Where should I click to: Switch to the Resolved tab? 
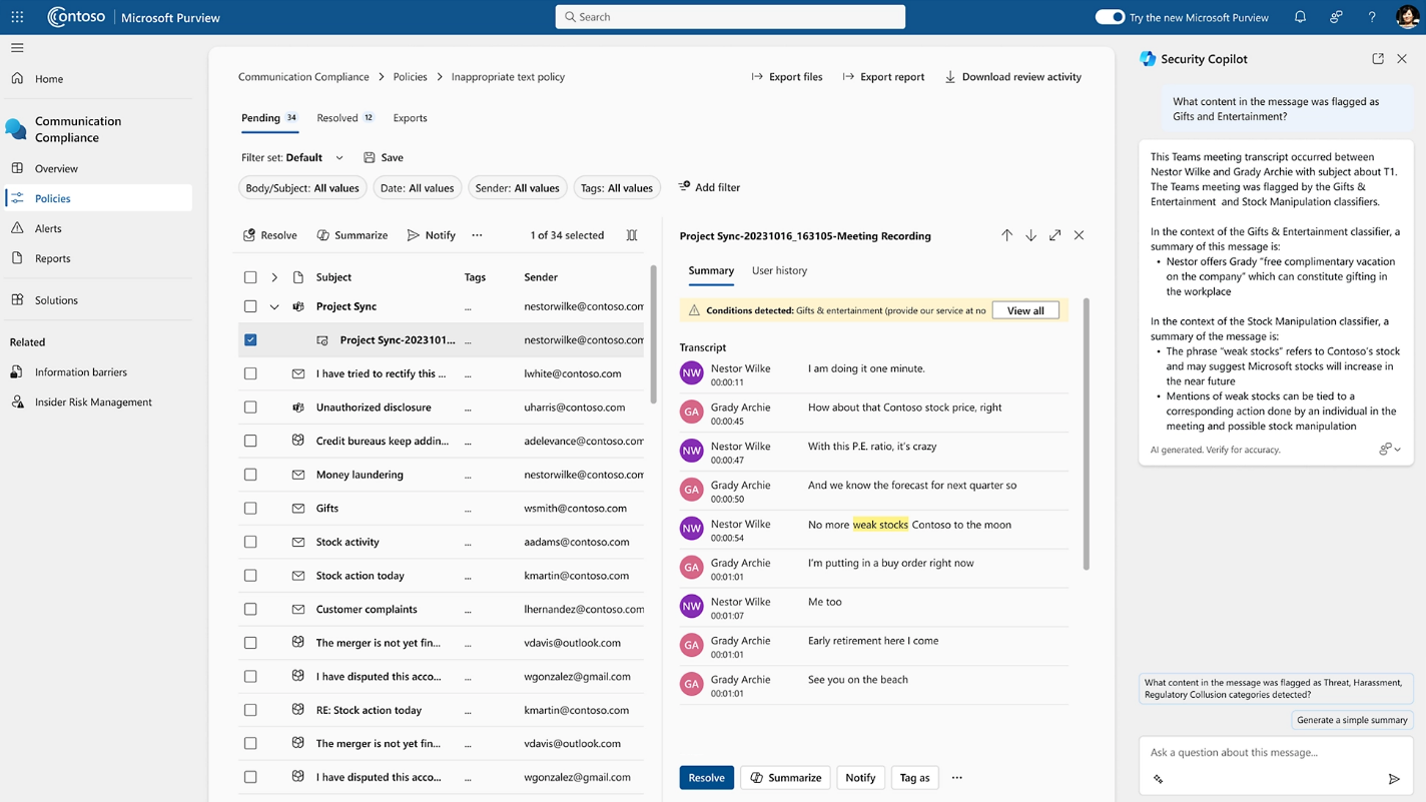pyautogui.click(x=337, y=117)
